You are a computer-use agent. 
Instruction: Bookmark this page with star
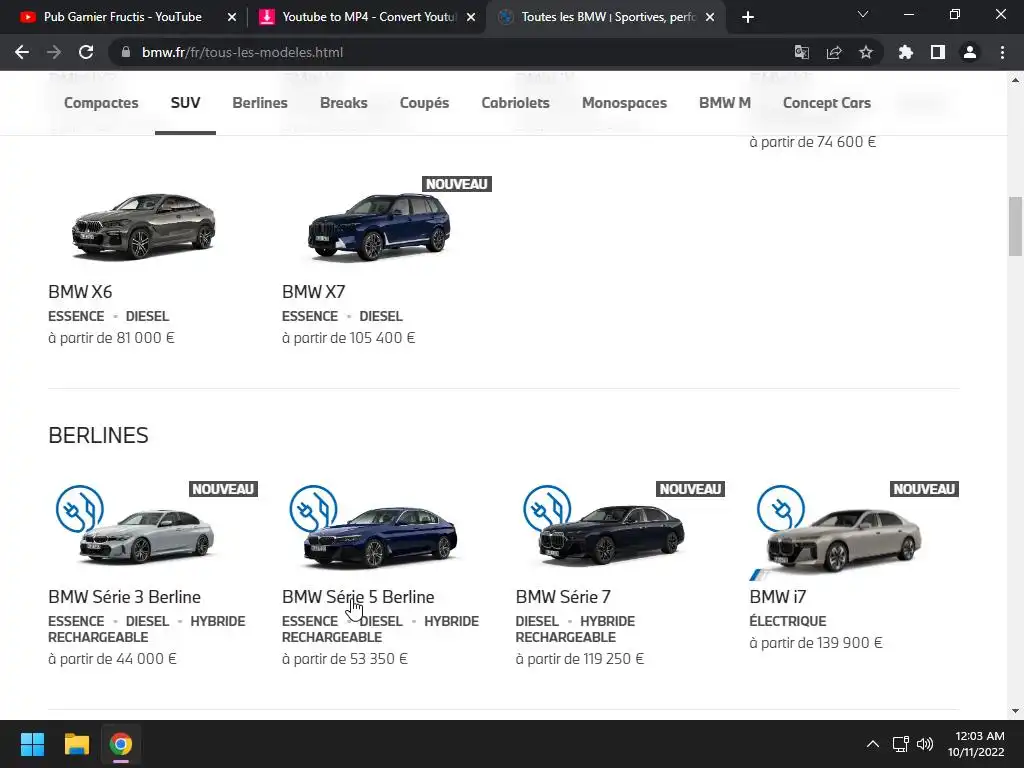tap(866, 52)
